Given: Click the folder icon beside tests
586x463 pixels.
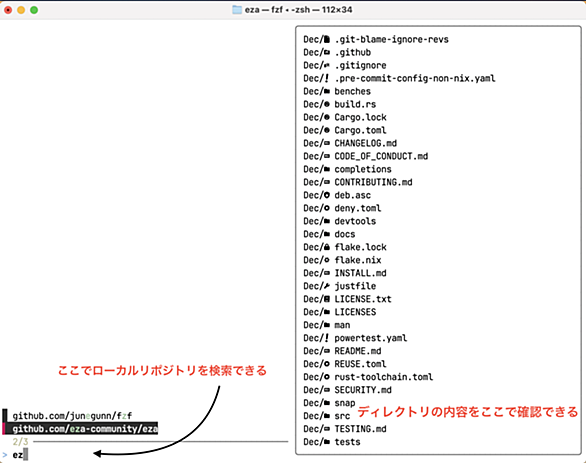Looking at the screenshot, I should pyautogui.click(x=327, y=442).
